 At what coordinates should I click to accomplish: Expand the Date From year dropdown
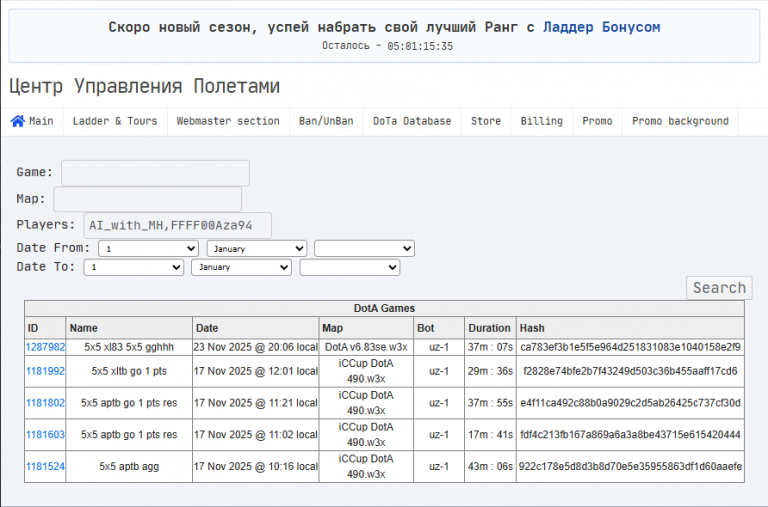[x=364, y=248]
